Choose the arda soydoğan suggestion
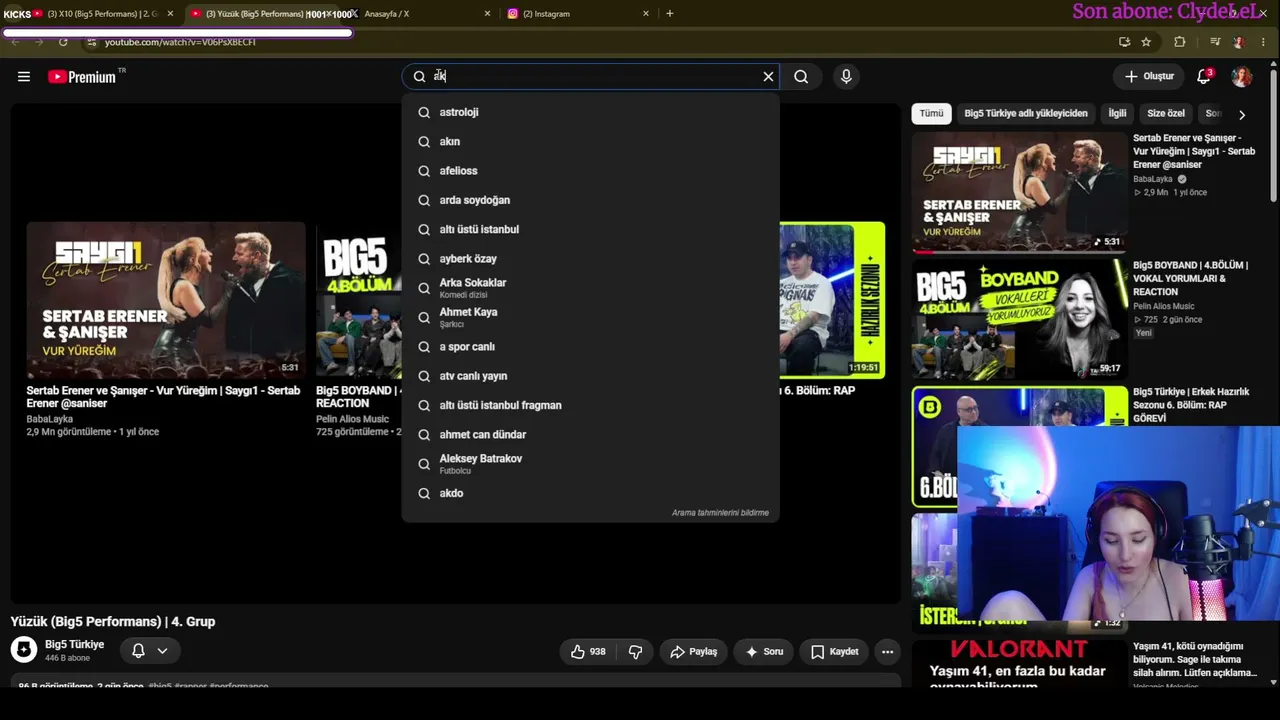Image resolution: width=1280 pixels, height=720 pixels. point(590,200)
